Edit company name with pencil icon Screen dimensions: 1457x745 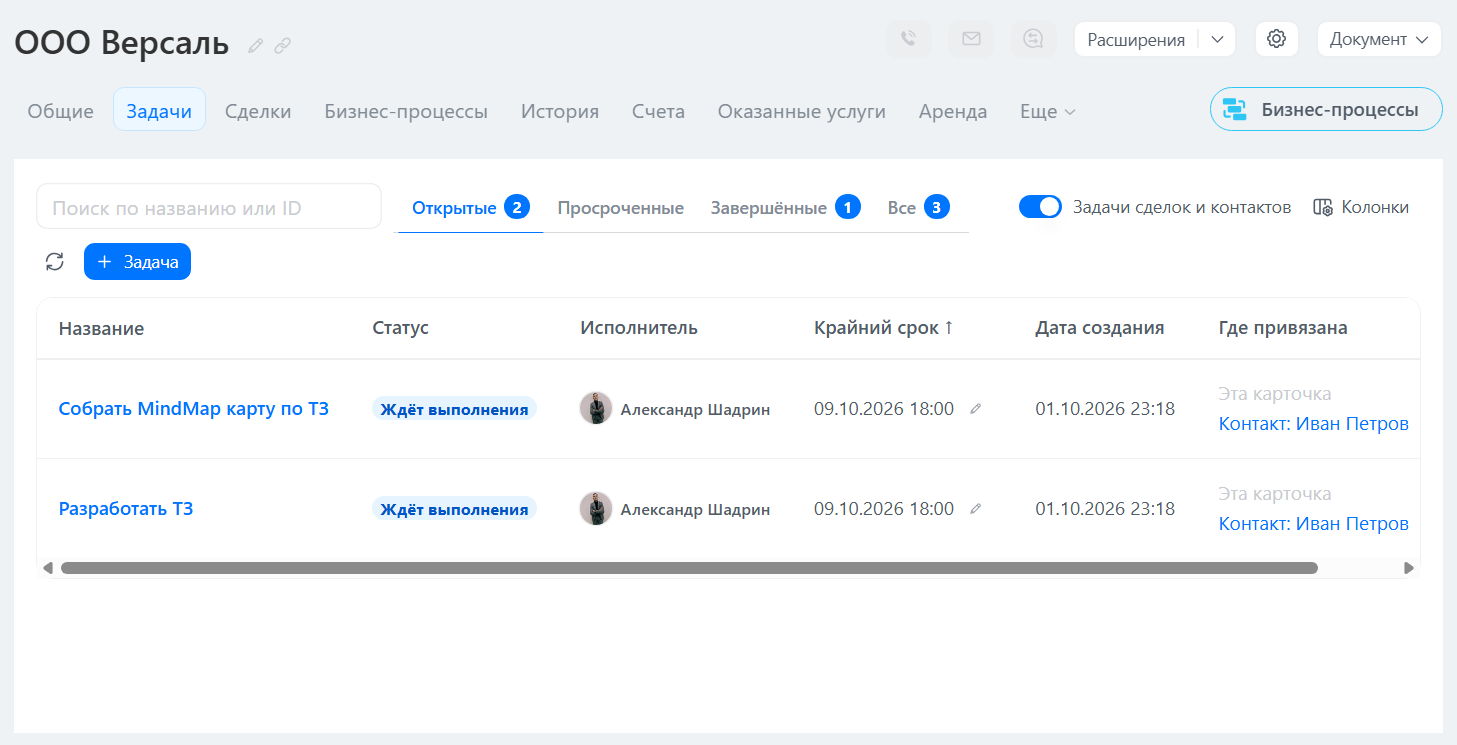[256, 45]
